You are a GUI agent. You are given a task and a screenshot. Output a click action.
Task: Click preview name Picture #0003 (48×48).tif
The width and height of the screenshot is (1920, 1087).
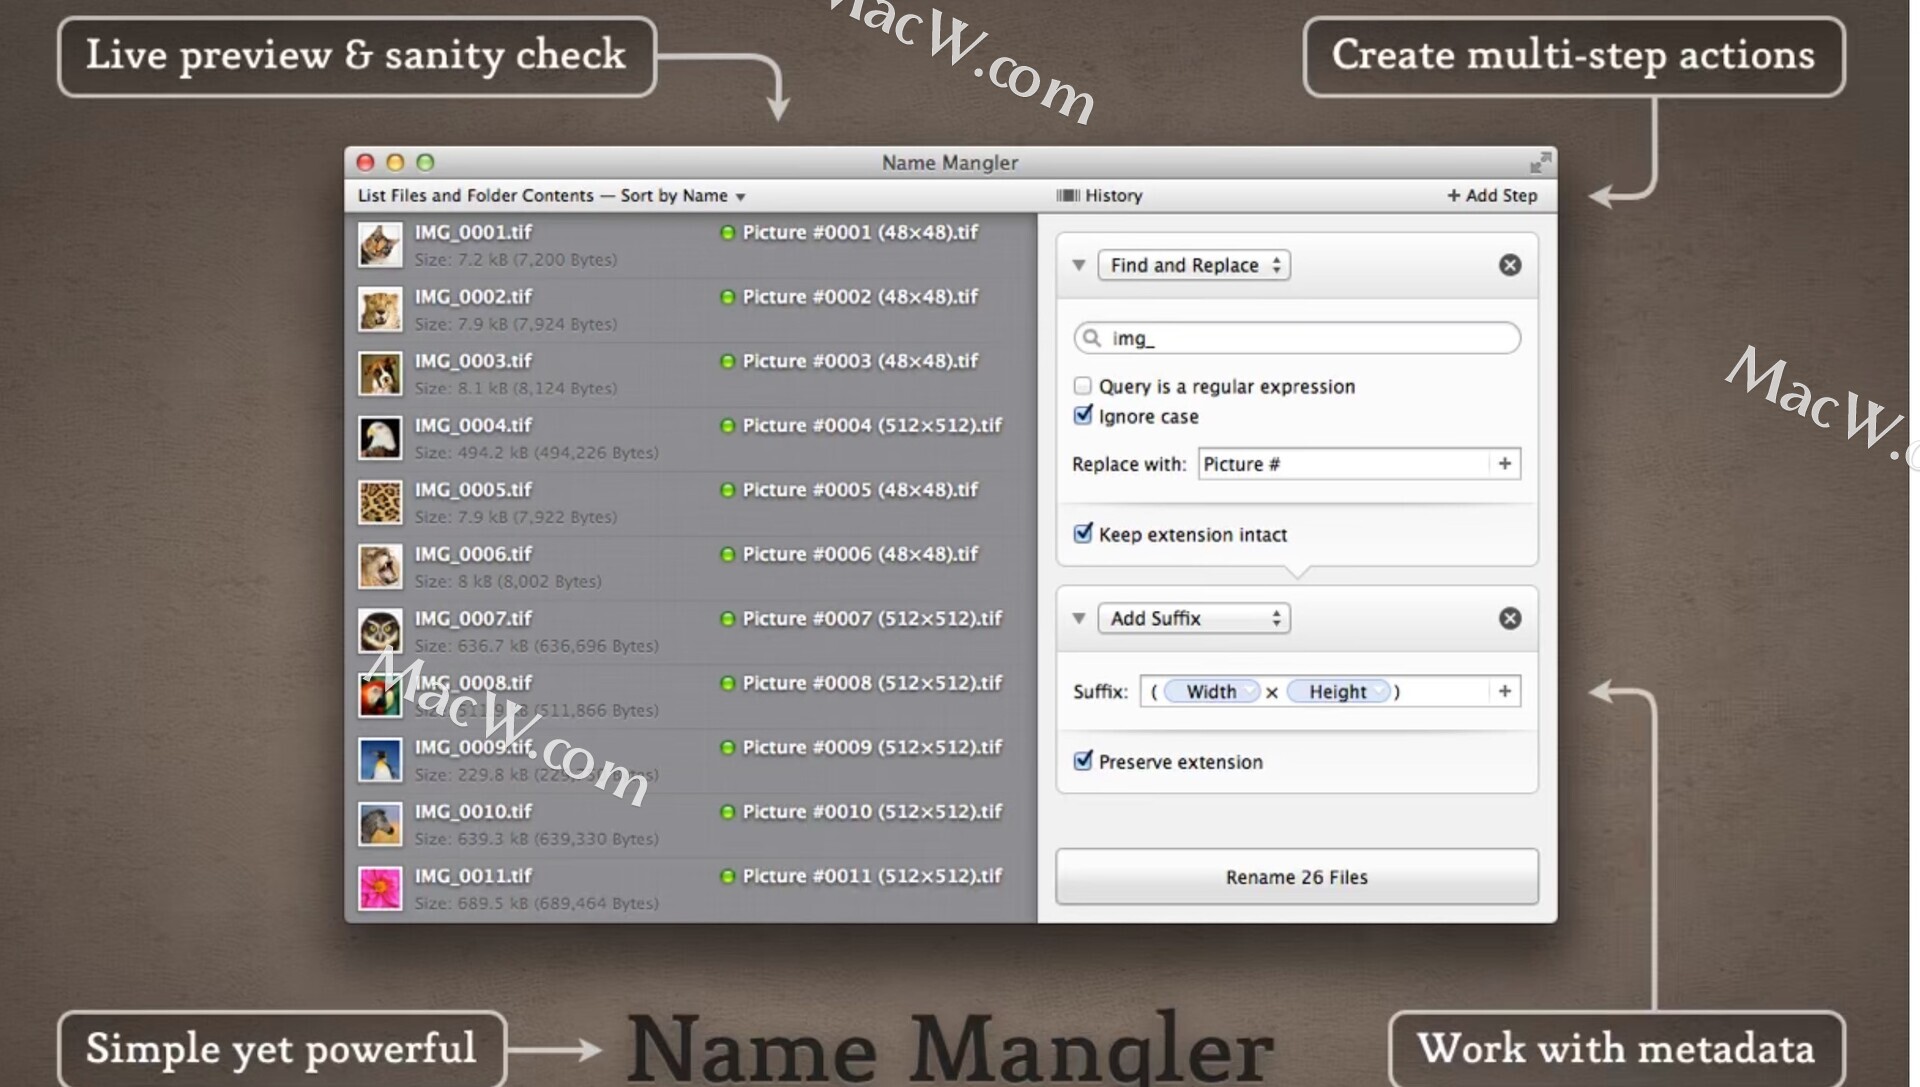pos(860,361)
